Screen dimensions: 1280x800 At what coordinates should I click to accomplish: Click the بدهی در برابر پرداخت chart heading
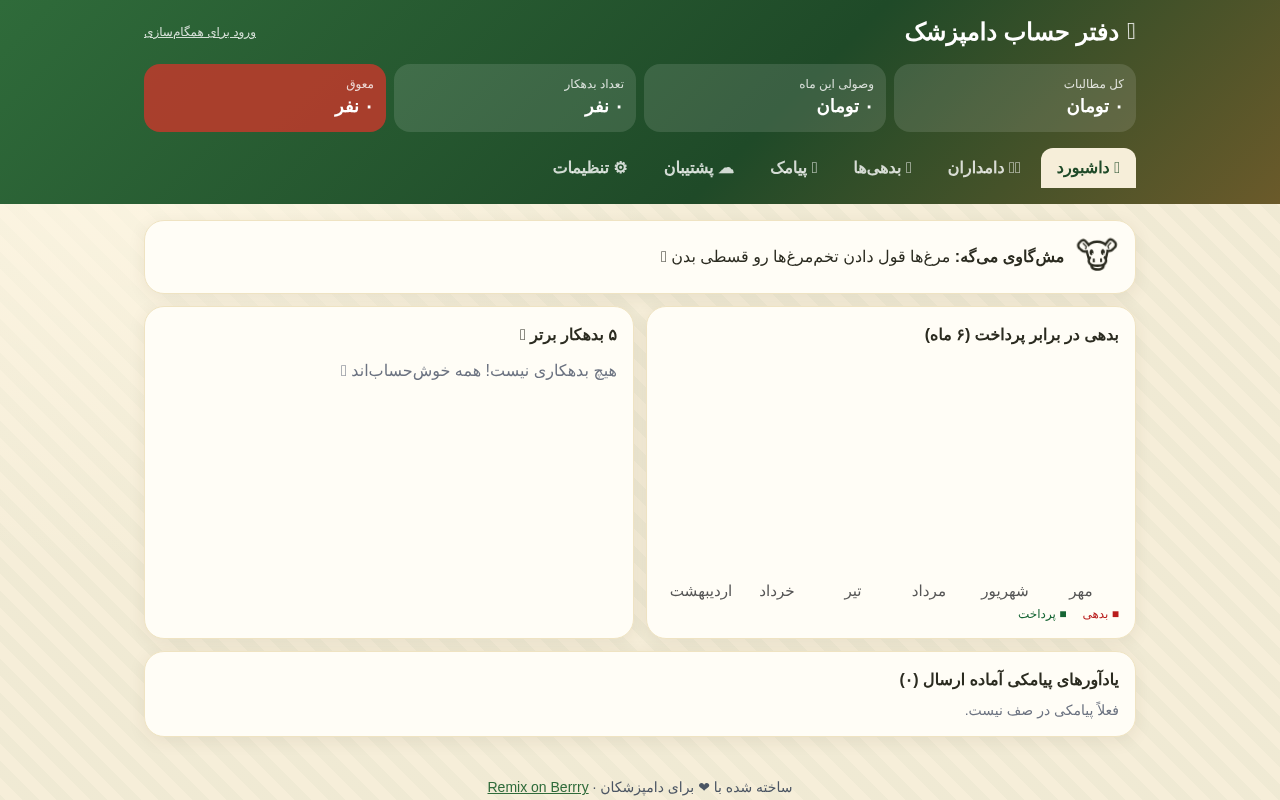(x=1022, y=335)
